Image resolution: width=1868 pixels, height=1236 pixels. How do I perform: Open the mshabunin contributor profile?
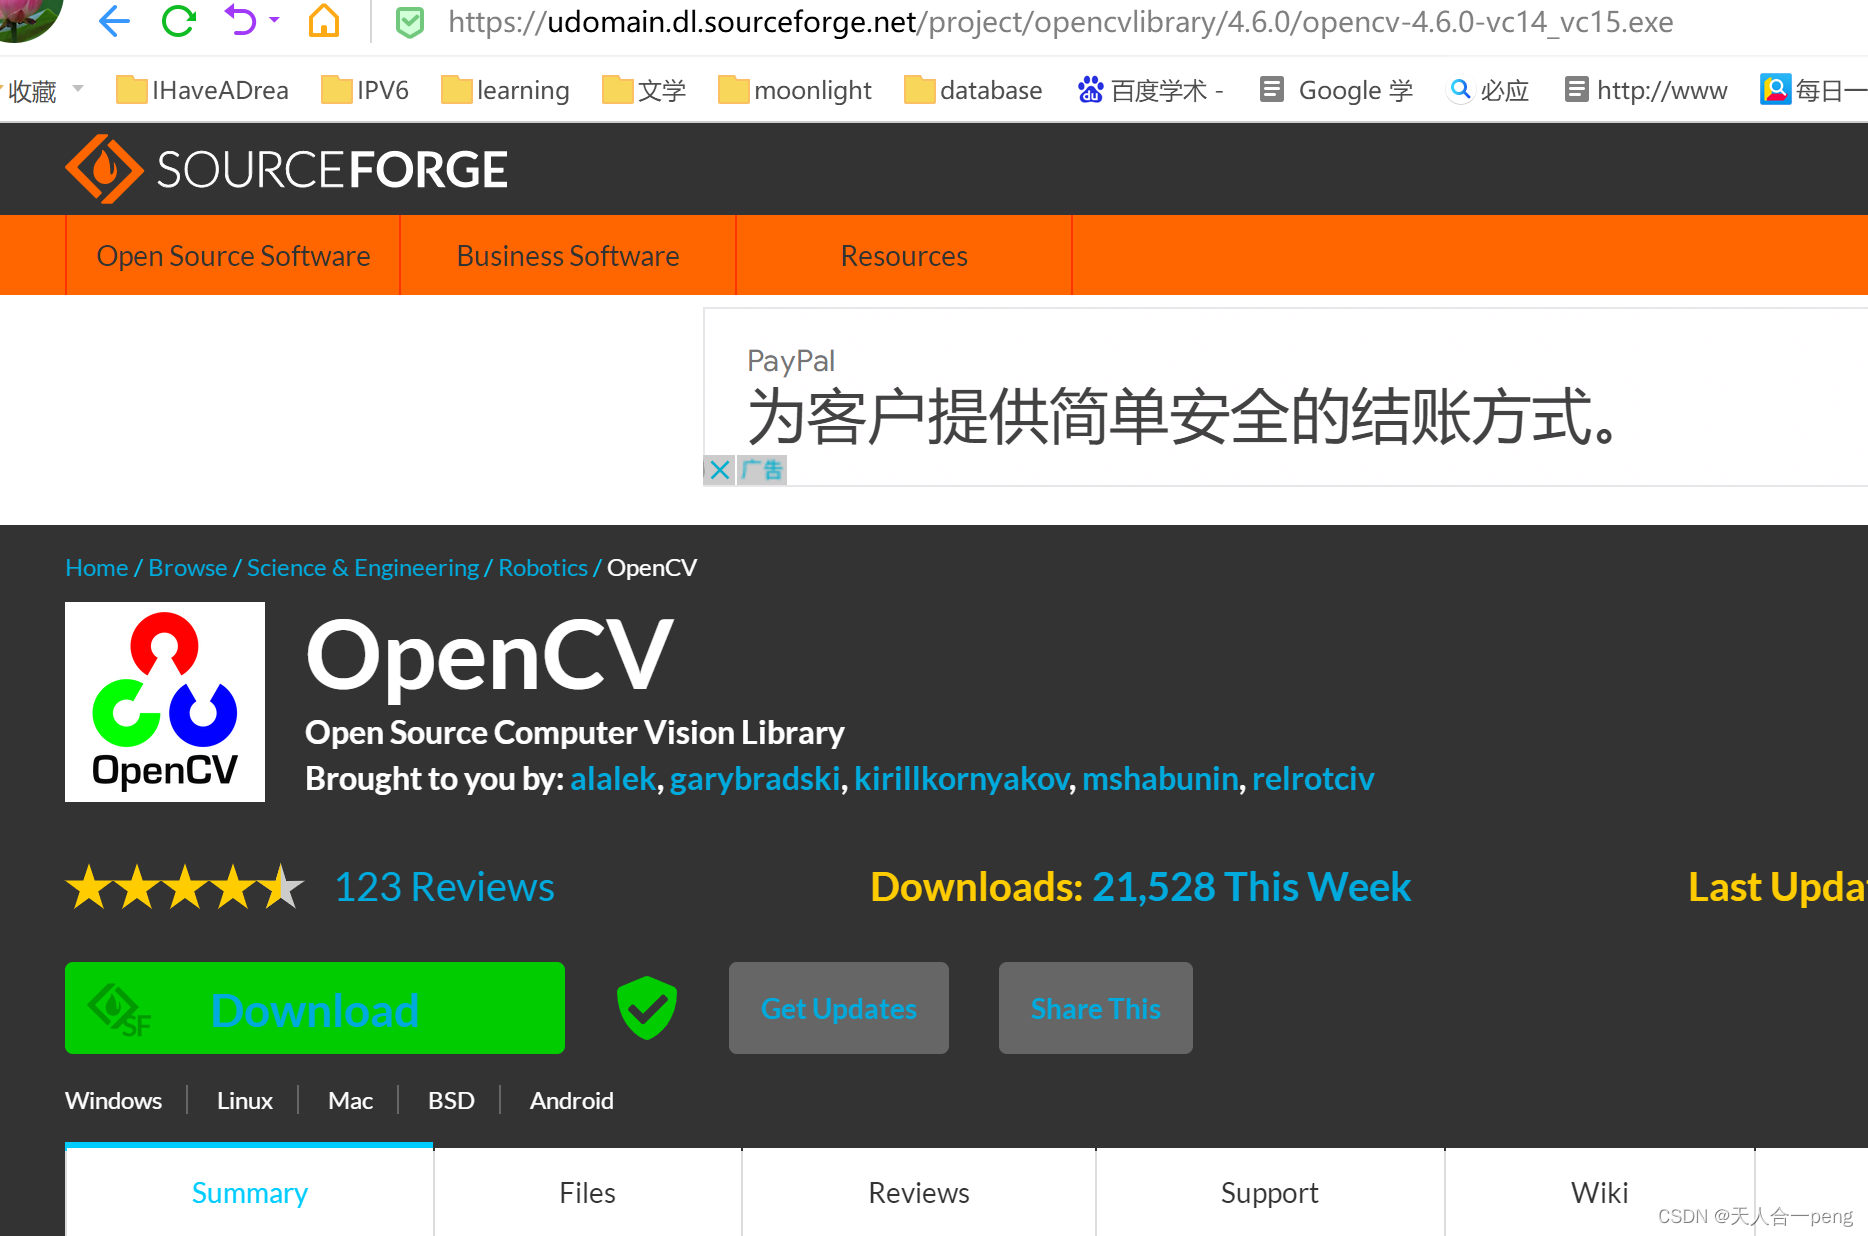[x=1160, y=779]
